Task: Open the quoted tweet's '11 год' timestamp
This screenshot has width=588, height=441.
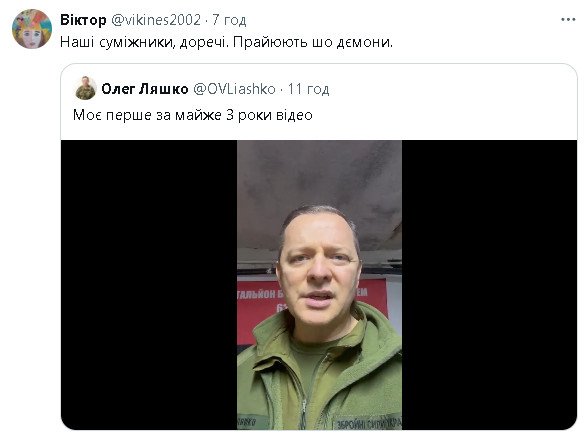Action: tap(309, 89)
